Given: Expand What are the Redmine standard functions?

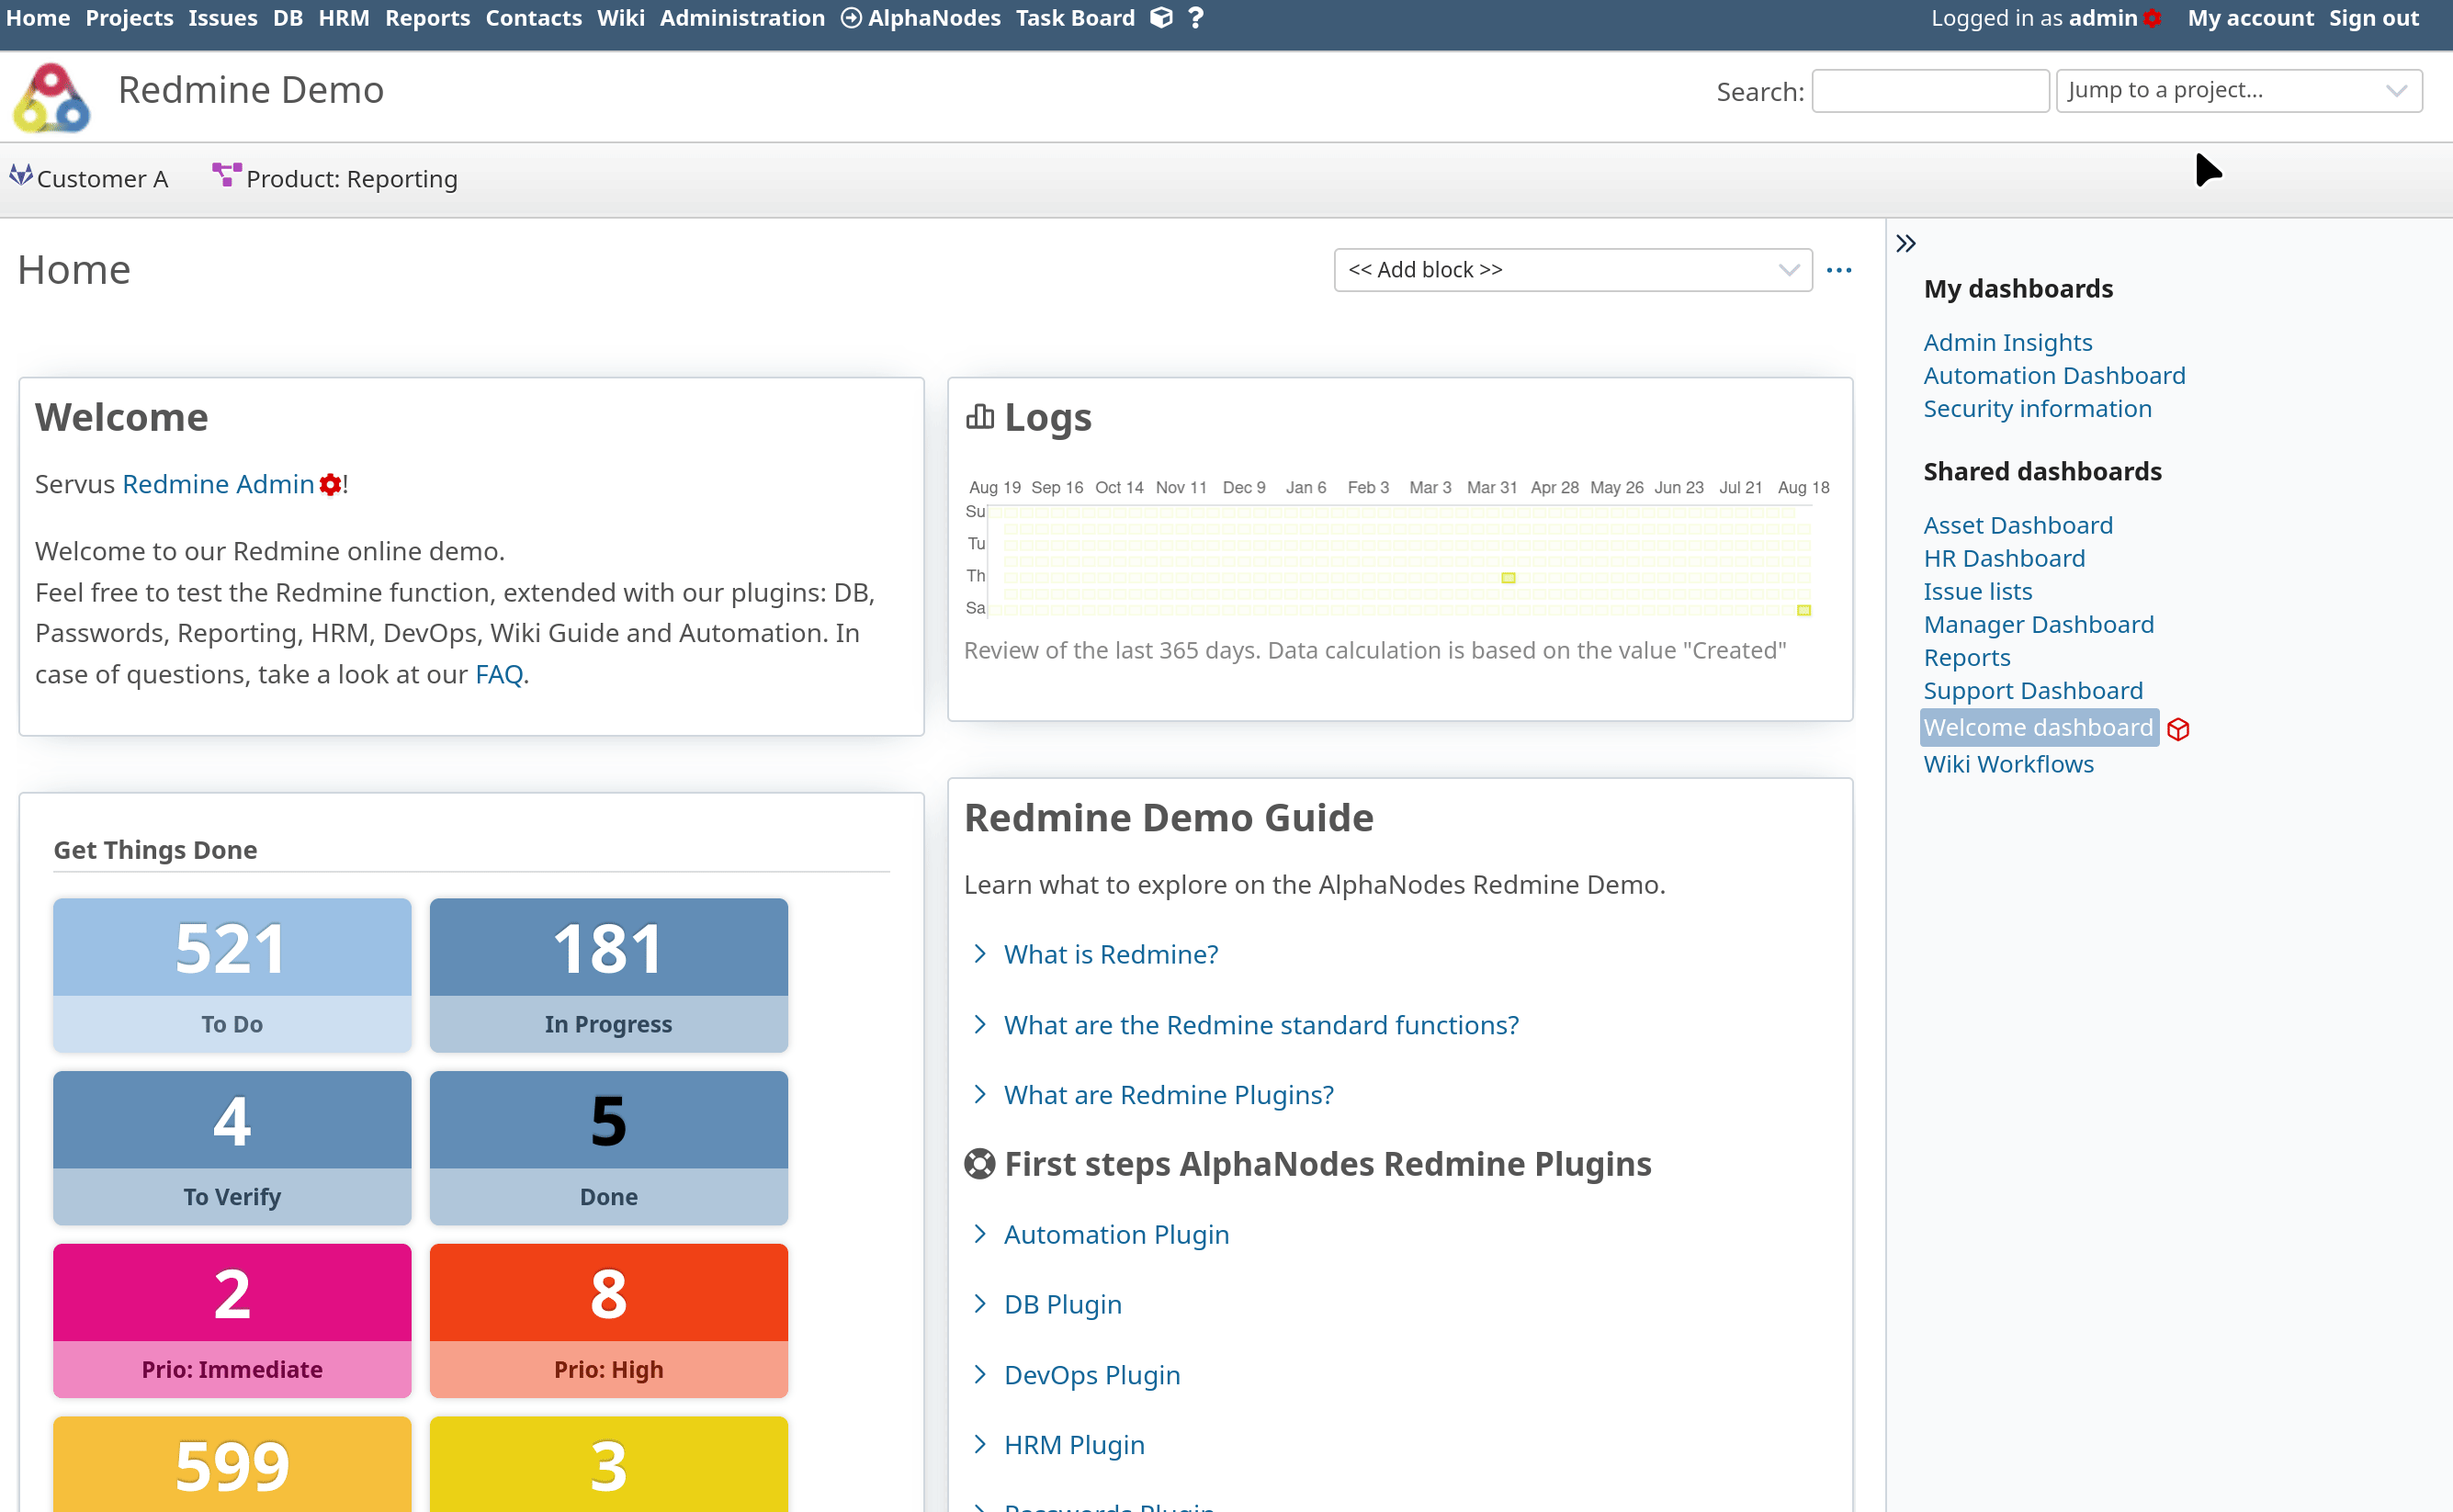Looking at the screenshot, I should [1260, 1025].
